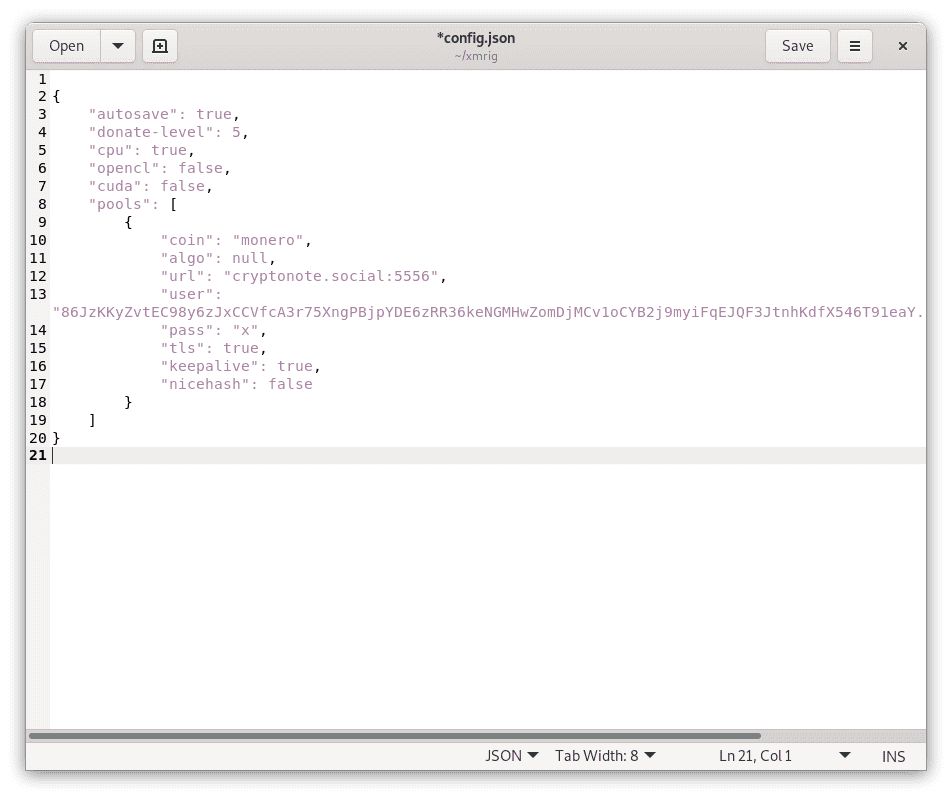This screenshot has width=952, height=799.
Task: Click the horizontal scrollbar thumb
Action: [x=395, y=736]
